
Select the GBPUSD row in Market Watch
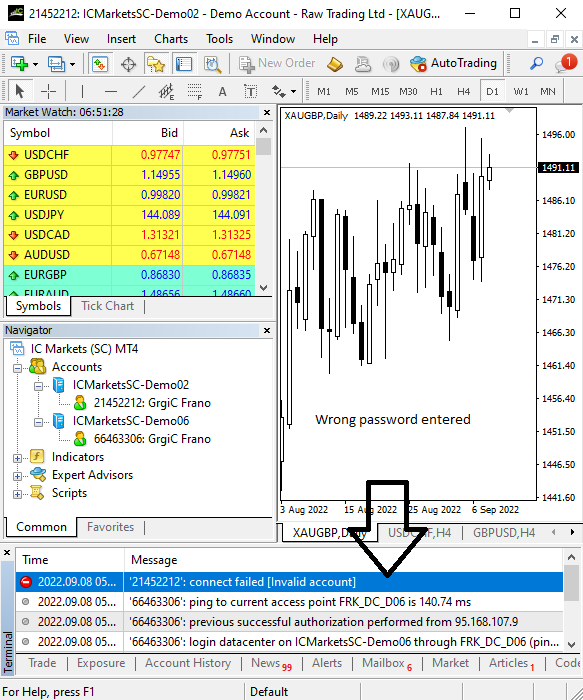[x=129, y=175]
